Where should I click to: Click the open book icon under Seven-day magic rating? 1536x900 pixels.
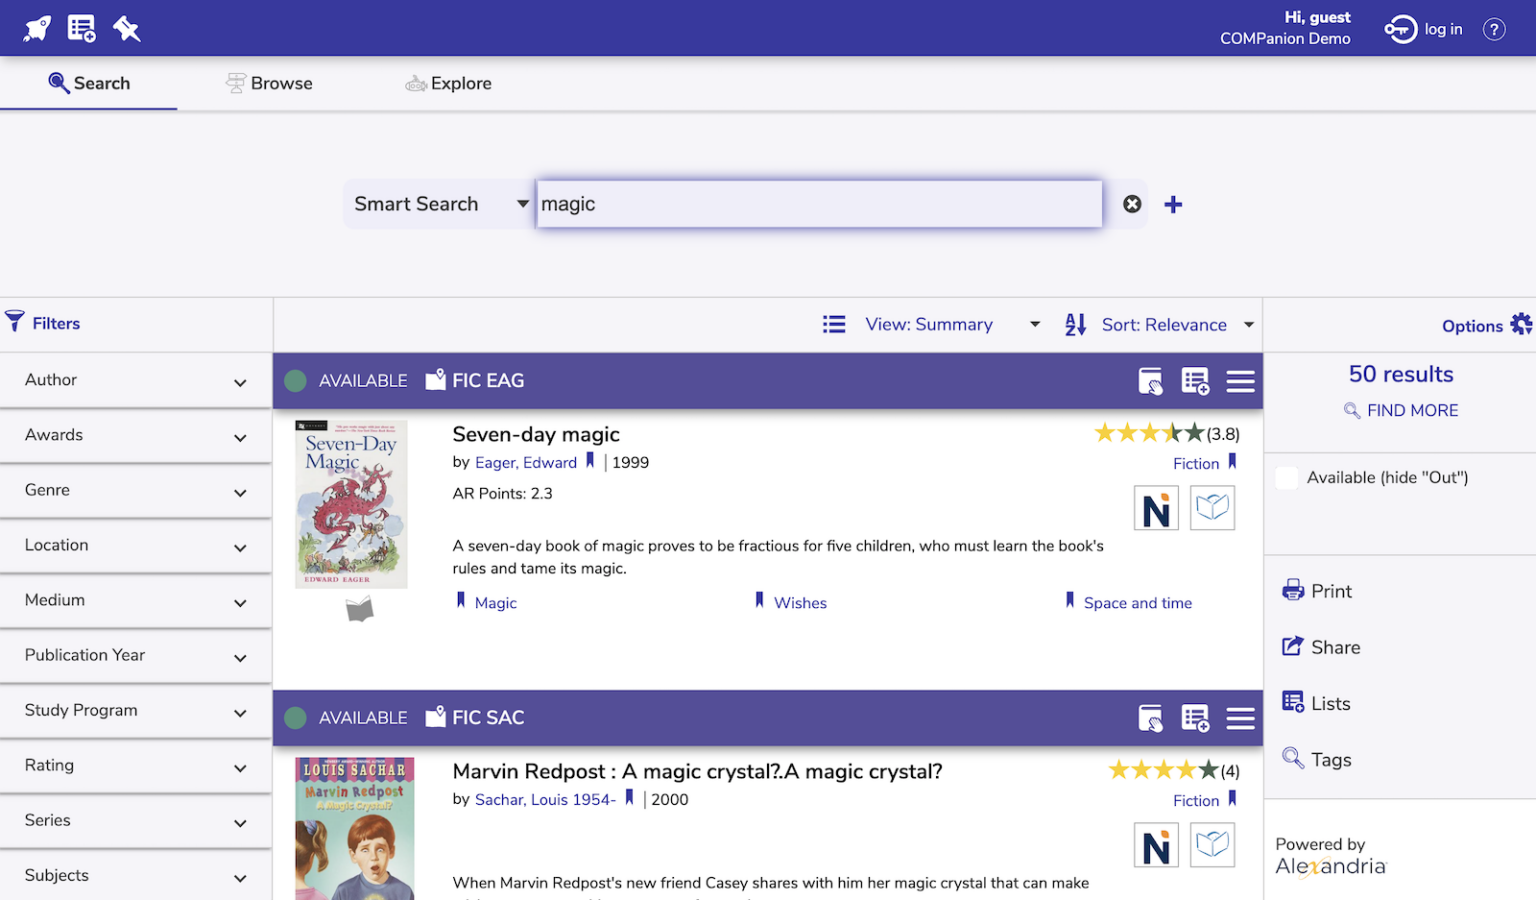point(1212,508)
